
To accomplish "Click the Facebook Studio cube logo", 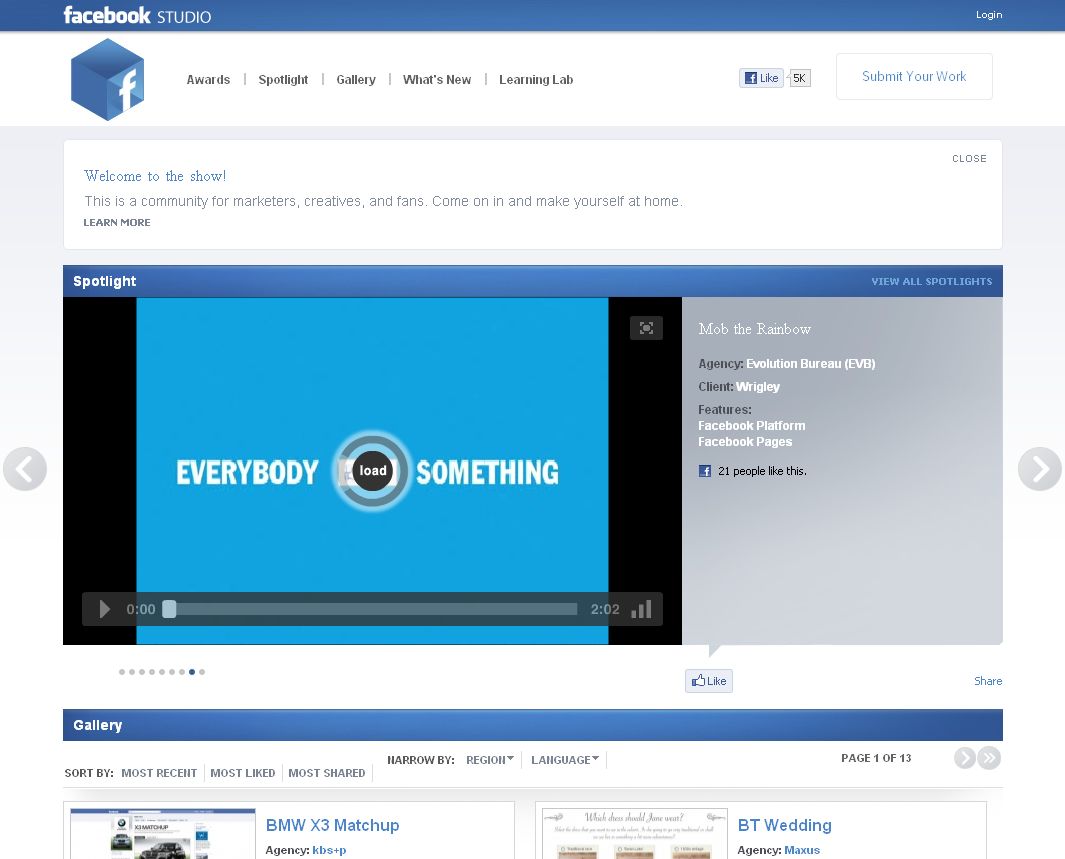I will click(107, 79).
